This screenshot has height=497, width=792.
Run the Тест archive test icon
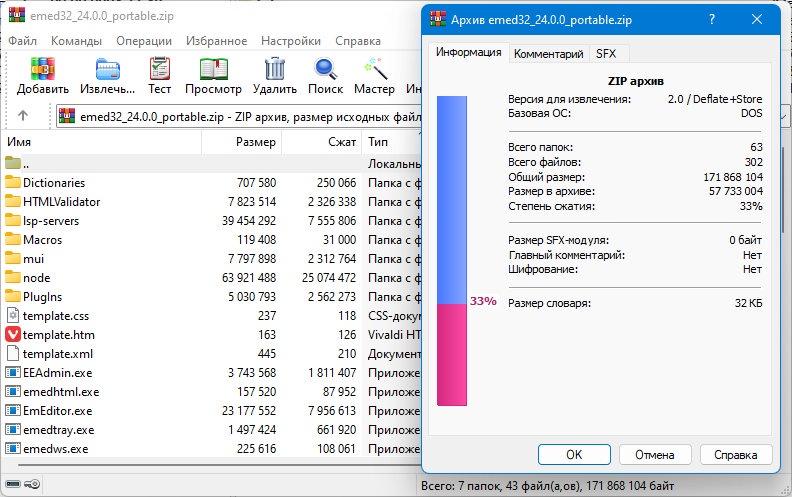pos(160,68)
